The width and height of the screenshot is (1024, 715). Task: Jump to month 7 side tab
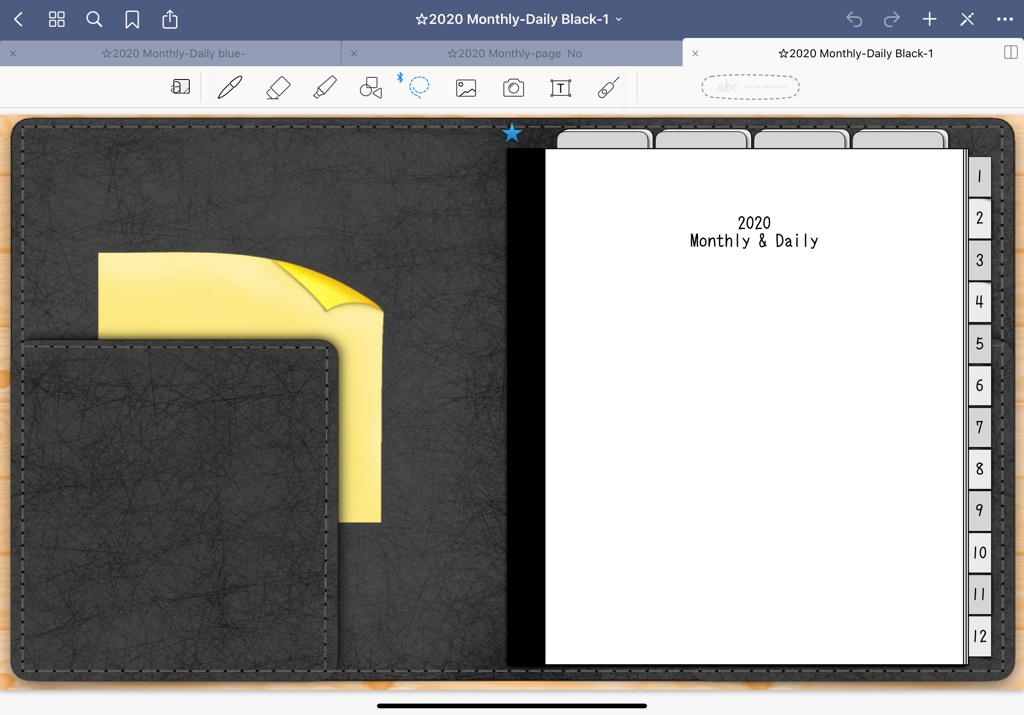coord(980,427)
